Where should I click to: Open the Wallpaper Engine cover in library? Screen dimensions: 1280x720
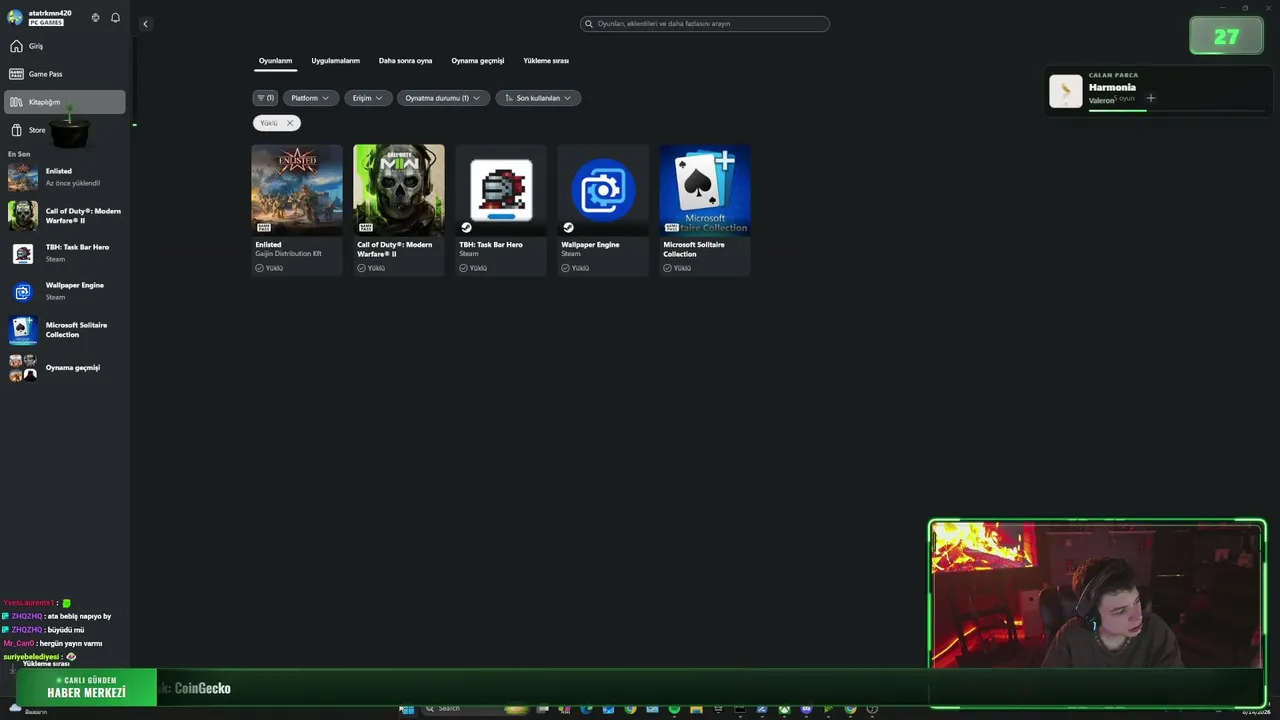(x=603, y=190)
